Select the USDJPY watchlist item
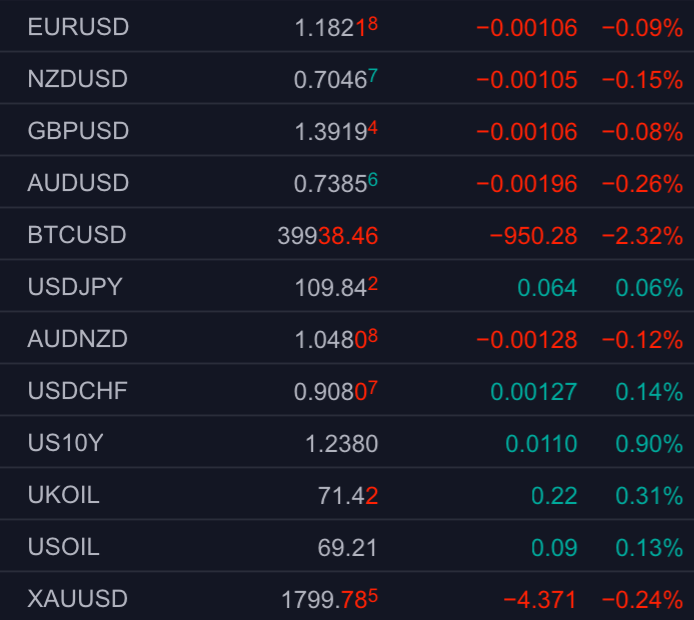694x620 pixels. (x=75, y=287)
